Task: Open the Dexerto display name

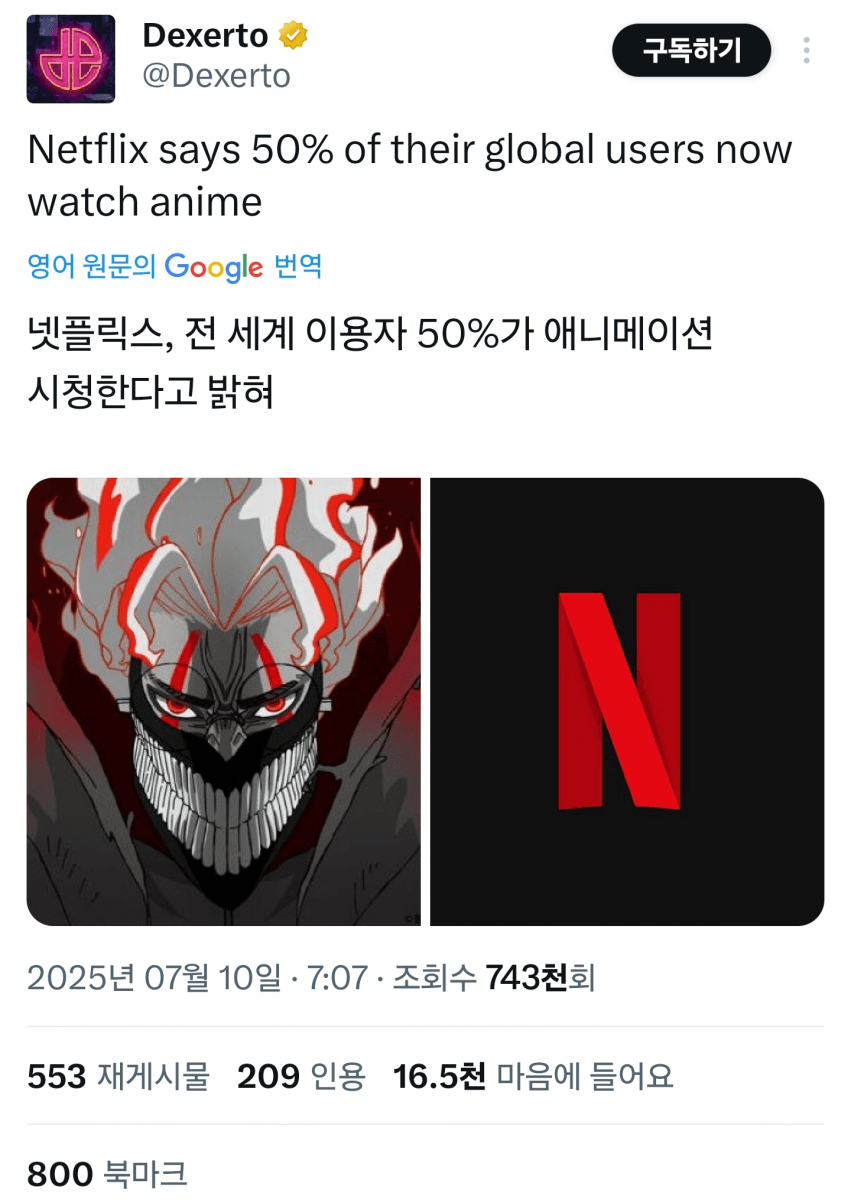Action: [206, 36]
